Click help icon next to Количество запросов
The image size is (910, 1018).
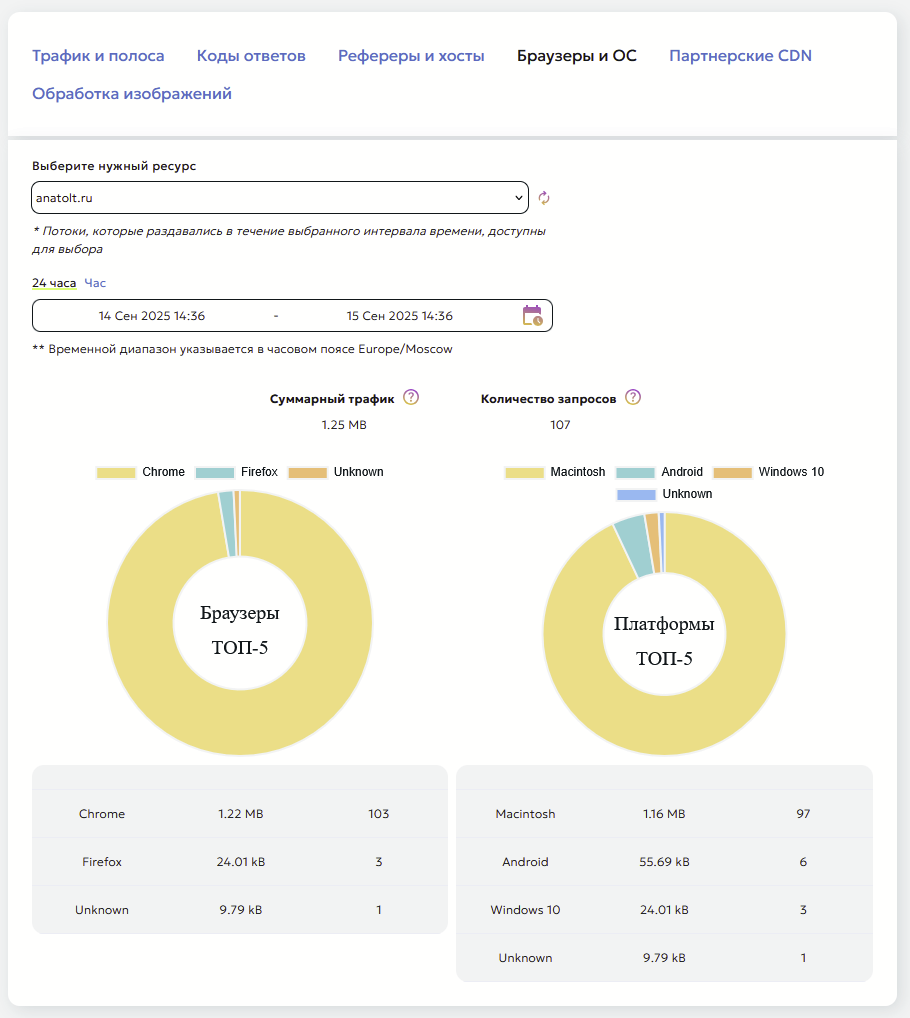[633, 397]
